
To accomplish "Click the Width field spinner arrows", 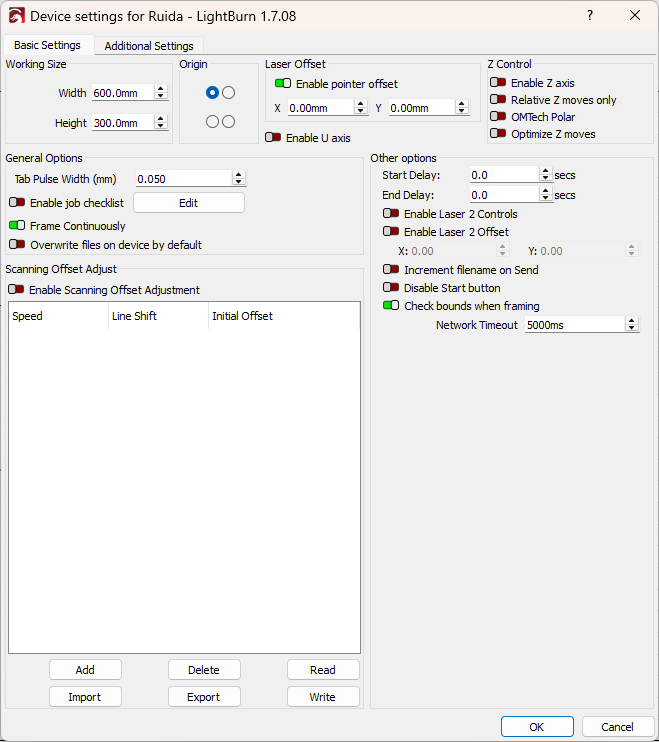I will tap(161, 92).
